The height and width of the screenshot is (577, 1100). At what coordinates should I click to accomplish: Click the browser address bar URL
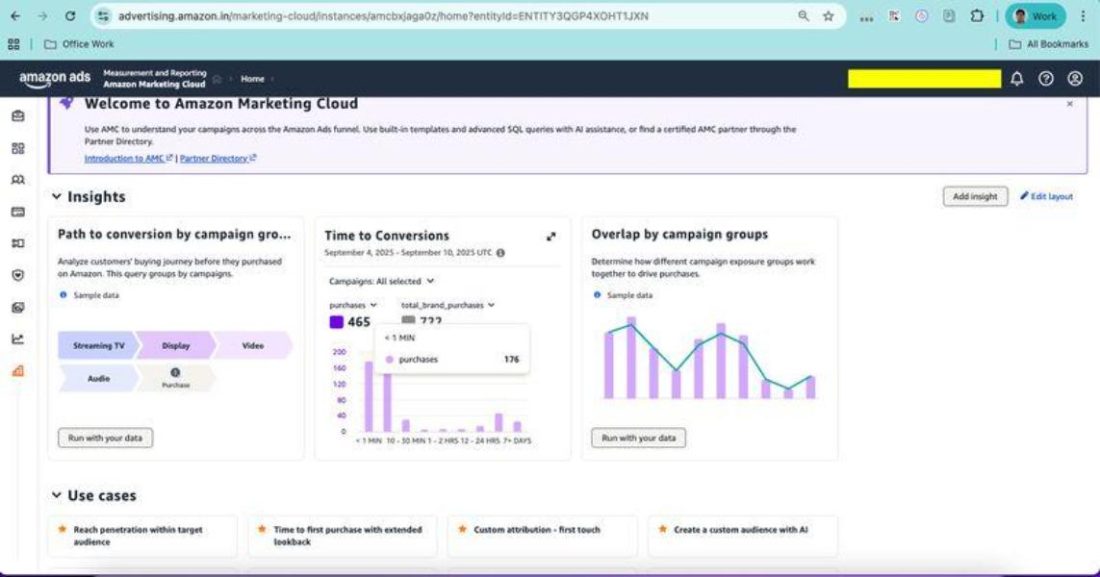click(383, 15)
